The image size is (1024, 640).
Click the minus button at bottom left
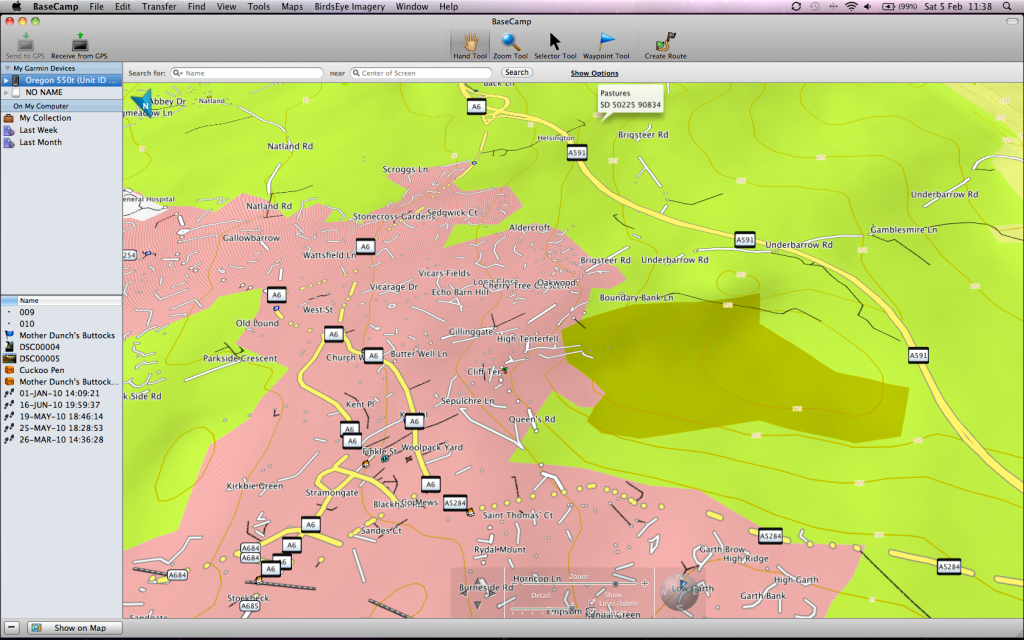point(11,628)
